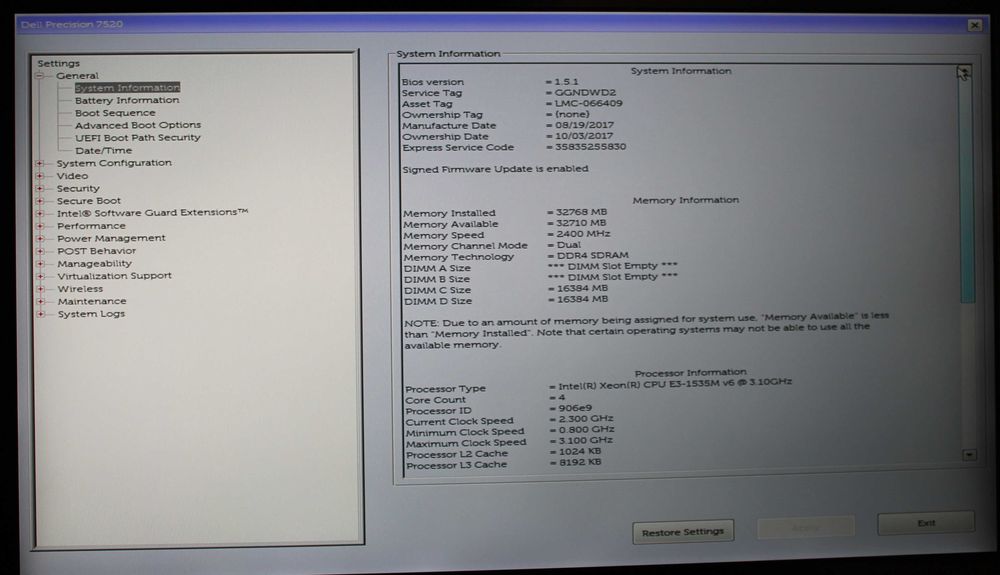Click the Restore Settings button
The image size is (1000, 575).
point(683,532)
